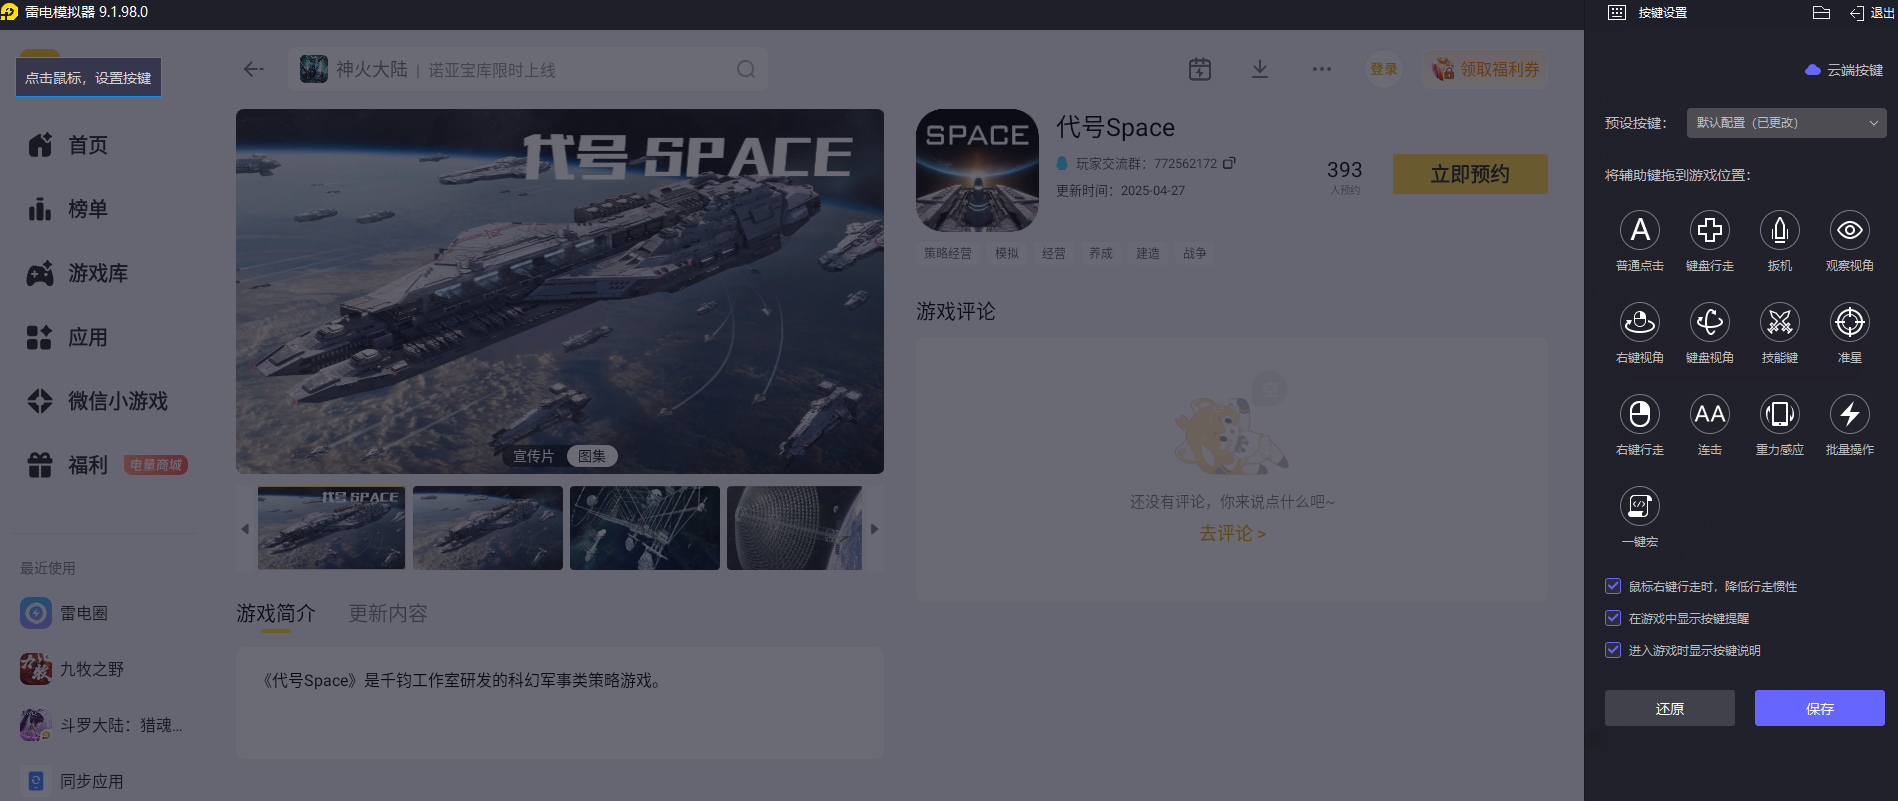Click the 还原 restore button
Viewport: 1898px width, 801px height.
point(1670,708)
